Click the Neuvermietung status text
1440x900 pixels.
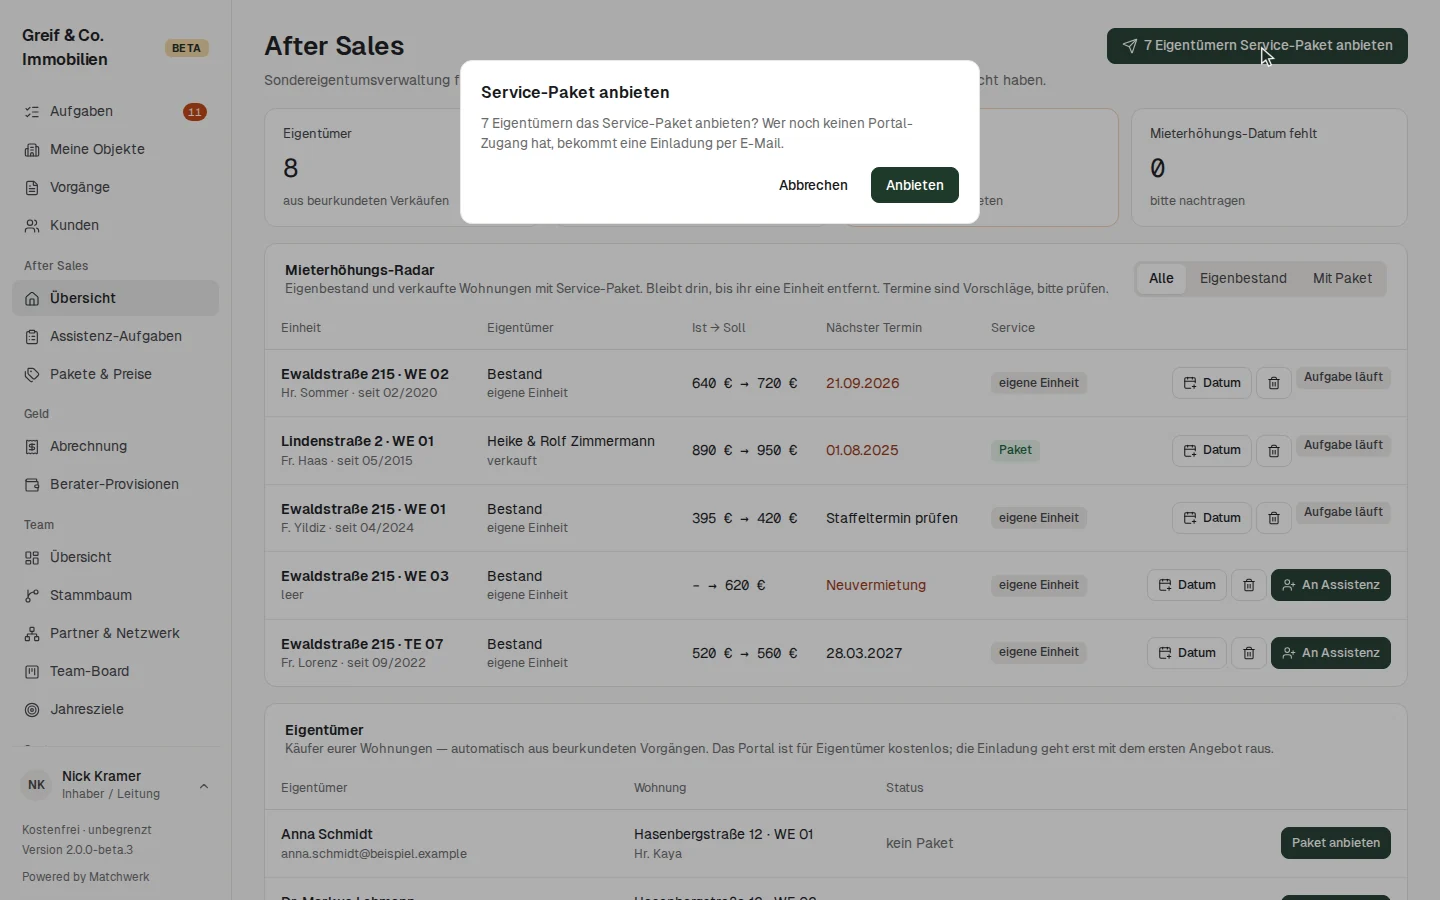[876, 585]
